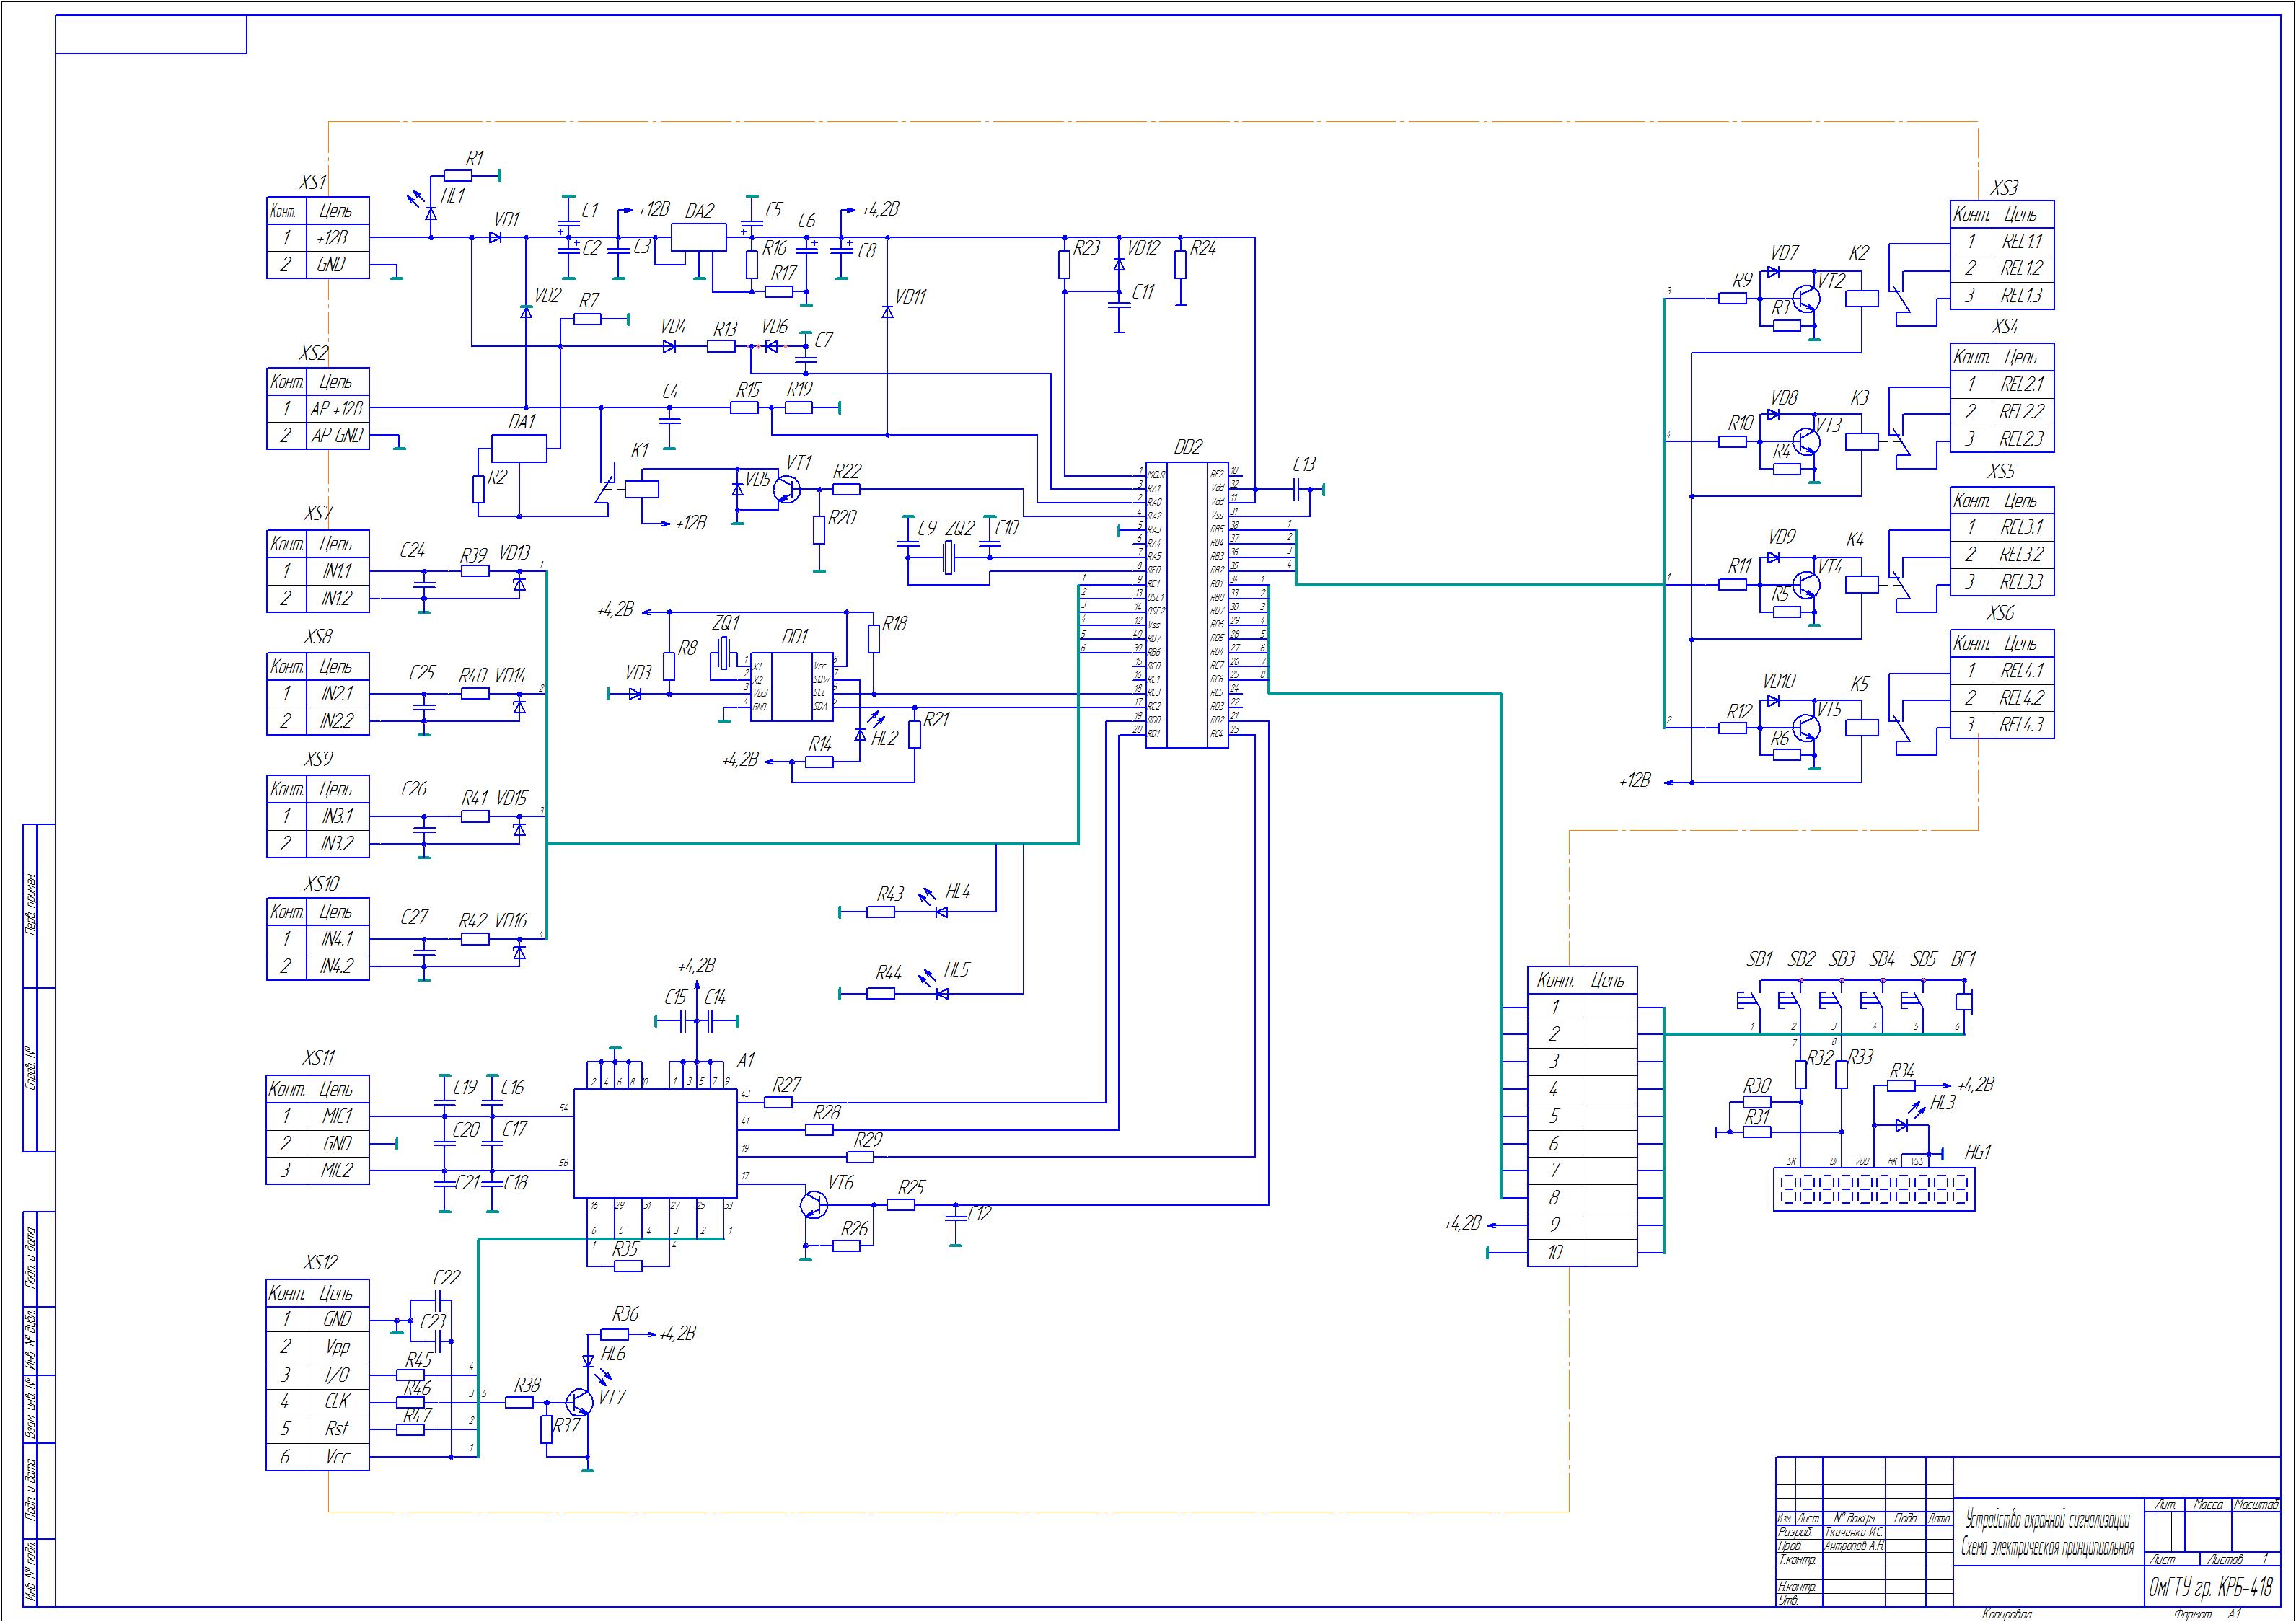This screenshot has width=2296, height=1622.
Task: Click the 'IN3.1' cell in XS9
Action: point(338,816)
